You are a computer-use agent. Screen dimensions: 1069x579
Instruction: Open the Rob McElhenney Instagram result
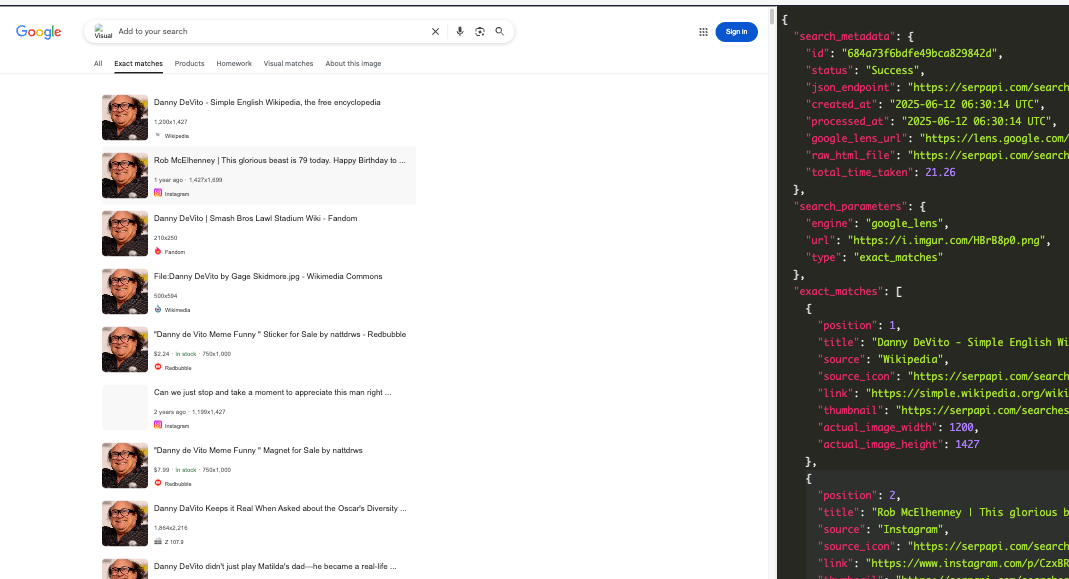point(280,160)
